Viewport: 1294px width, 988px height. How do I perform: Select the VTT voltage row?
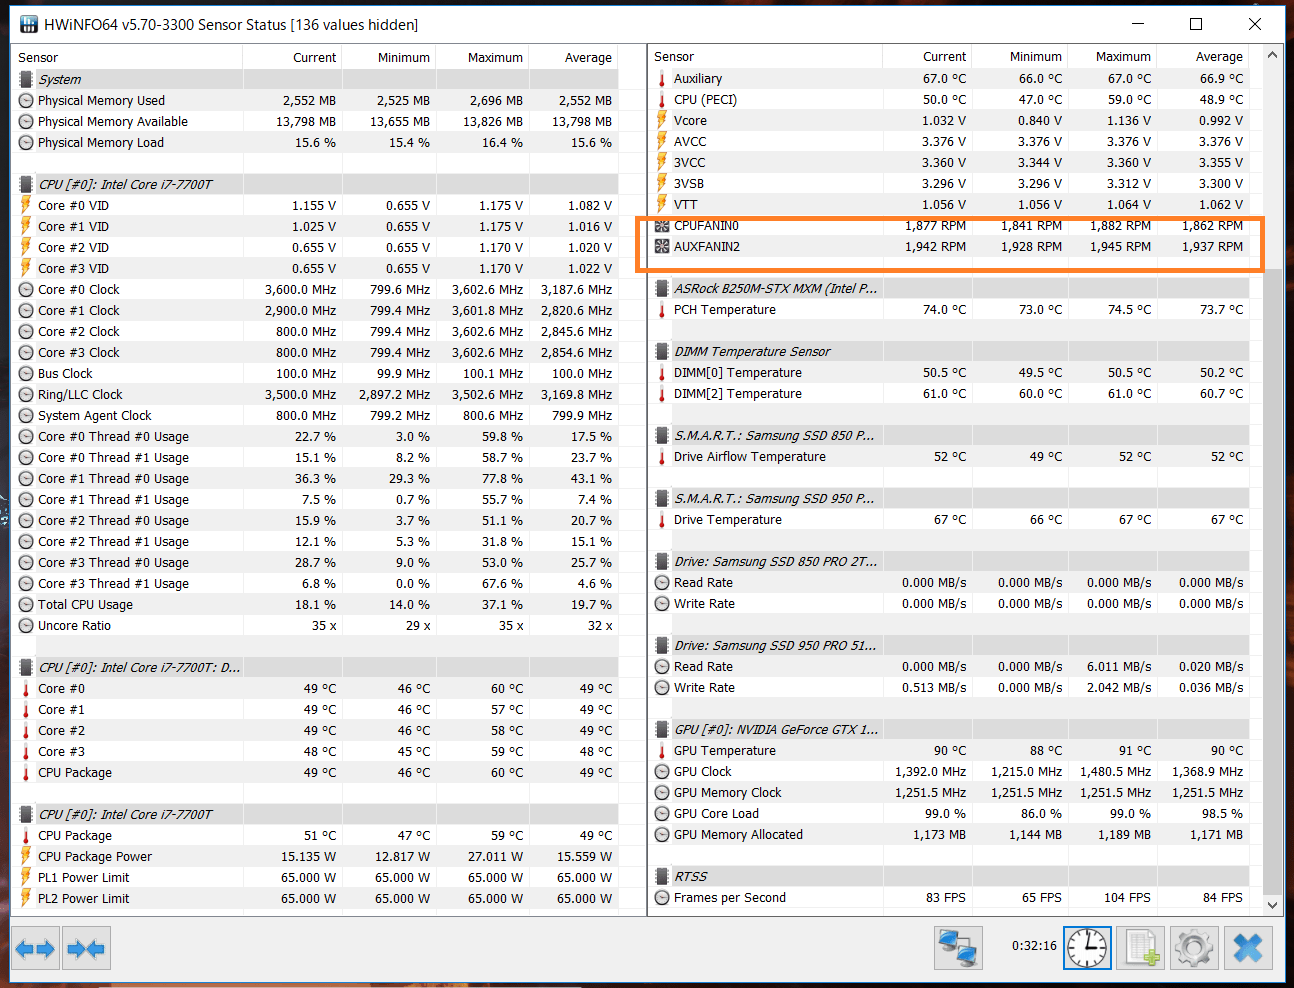pyautogui.click(x=950, y=205)
